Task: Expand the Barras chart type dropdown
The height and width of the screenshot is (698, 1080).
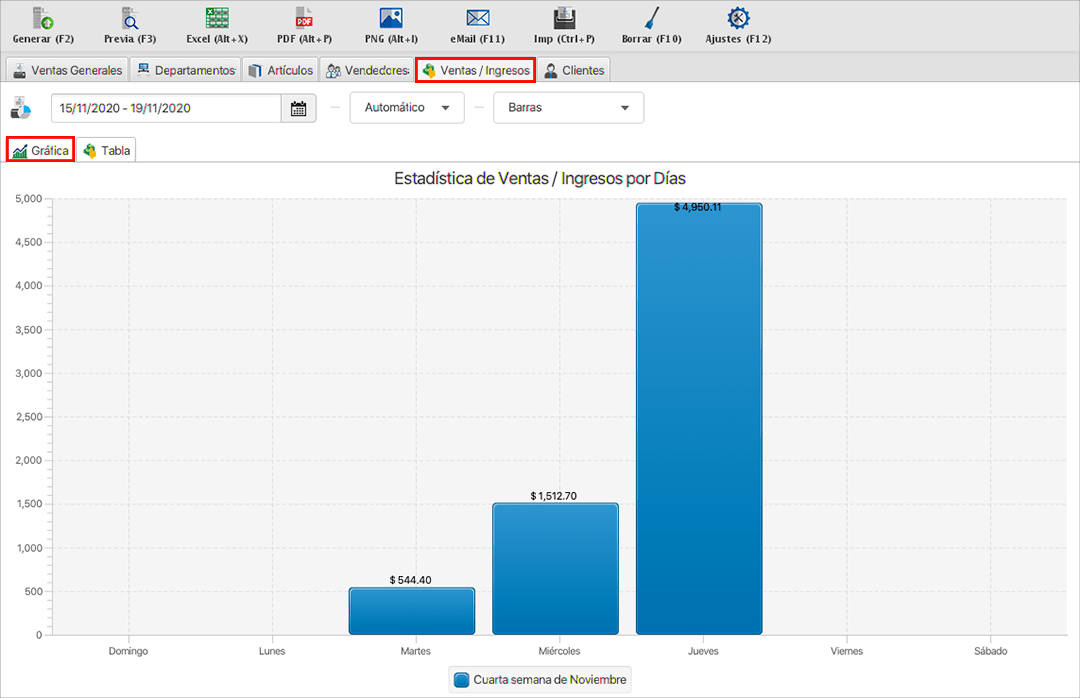Action: (568, 108)
